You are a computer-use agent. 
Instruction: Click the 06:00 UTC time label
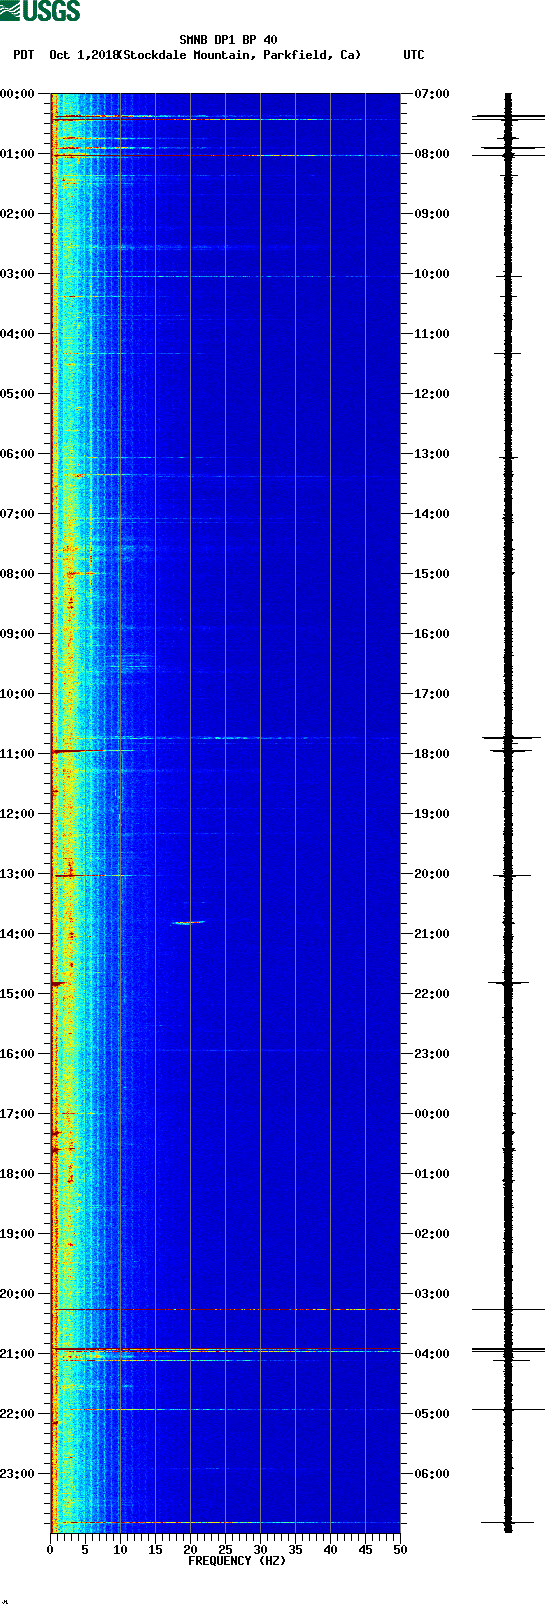pyautogui.click(x=432, y=1474)
